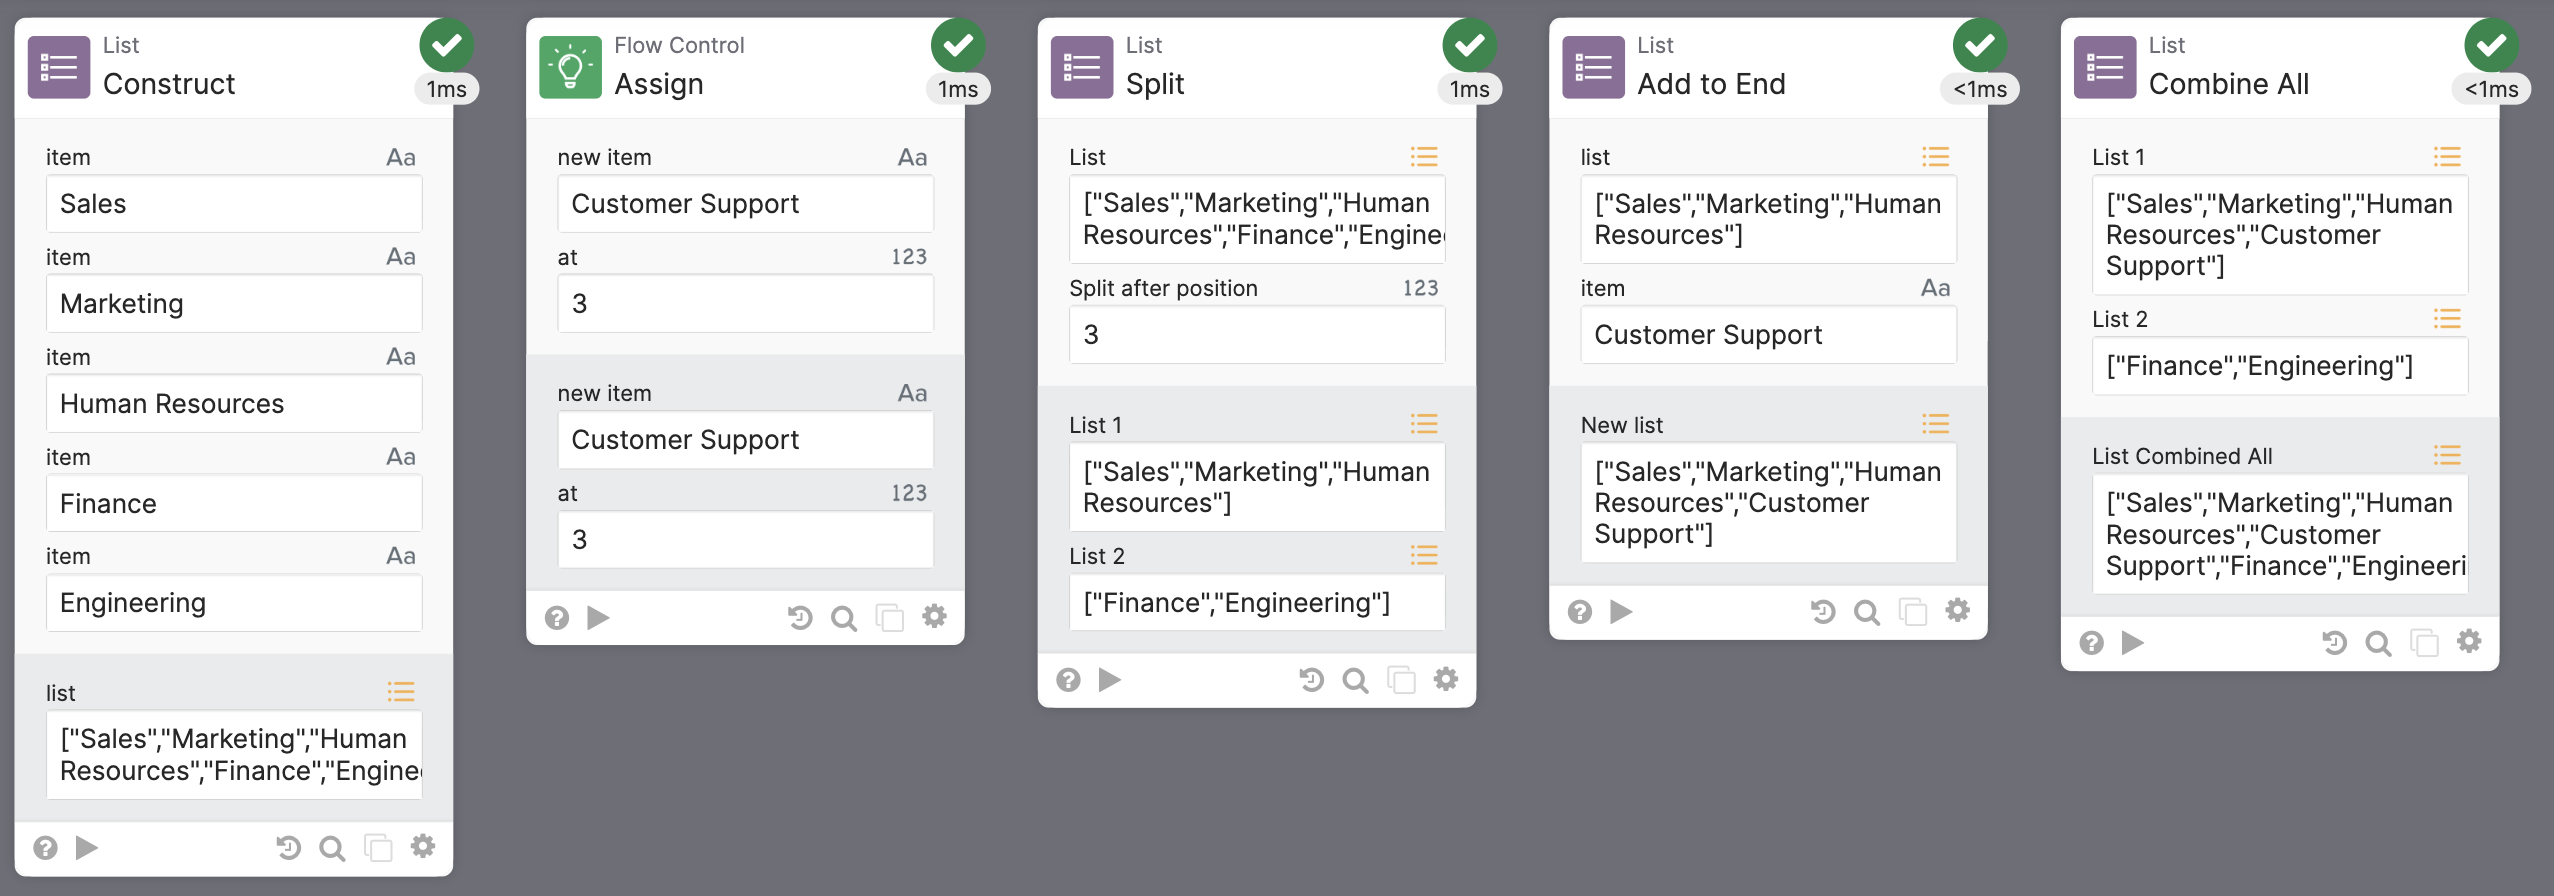This screenshot has width=2554, height=896.
Task: Click the magnifier icon on Assign card
Action: pos(844,618)
